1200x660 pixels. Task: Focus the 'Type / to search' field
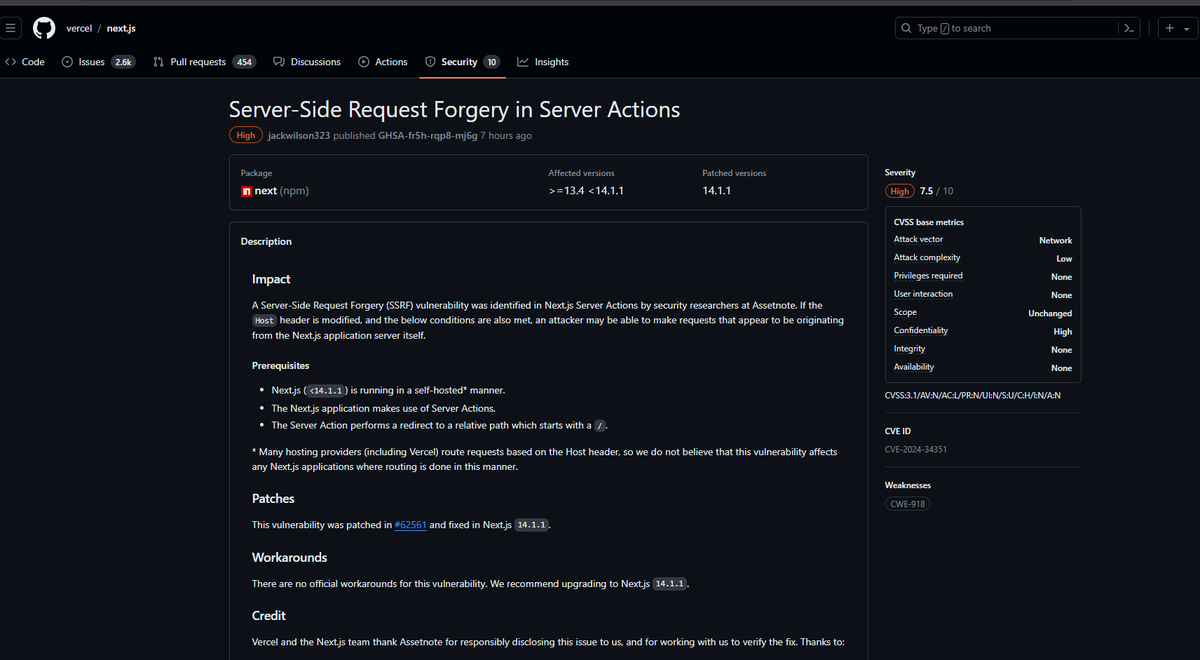point(1018,28)
